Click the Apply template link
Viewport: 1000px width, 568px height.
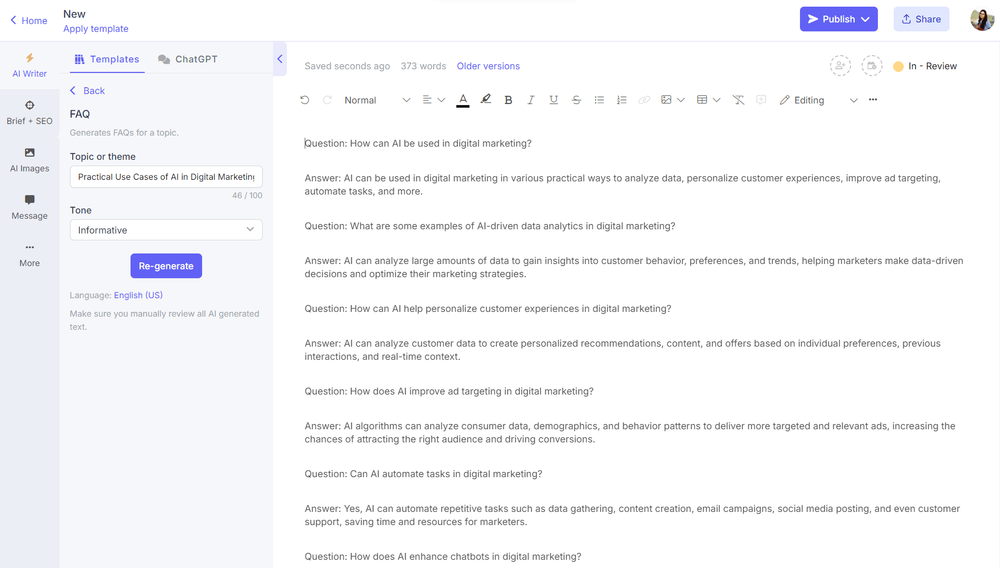coord(96,29)
